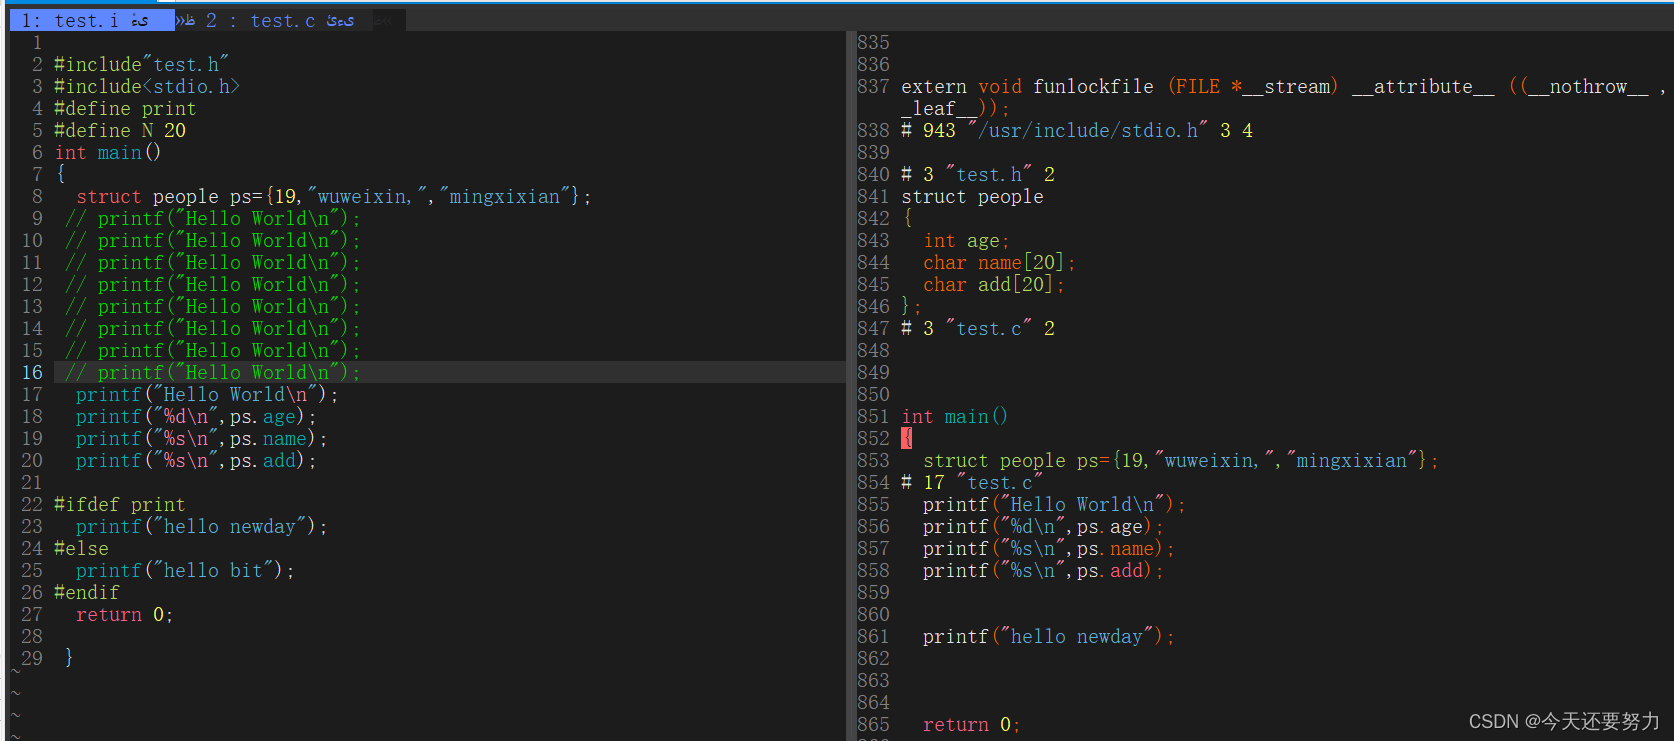Click struct people ps line in left pane

(334, 197)
